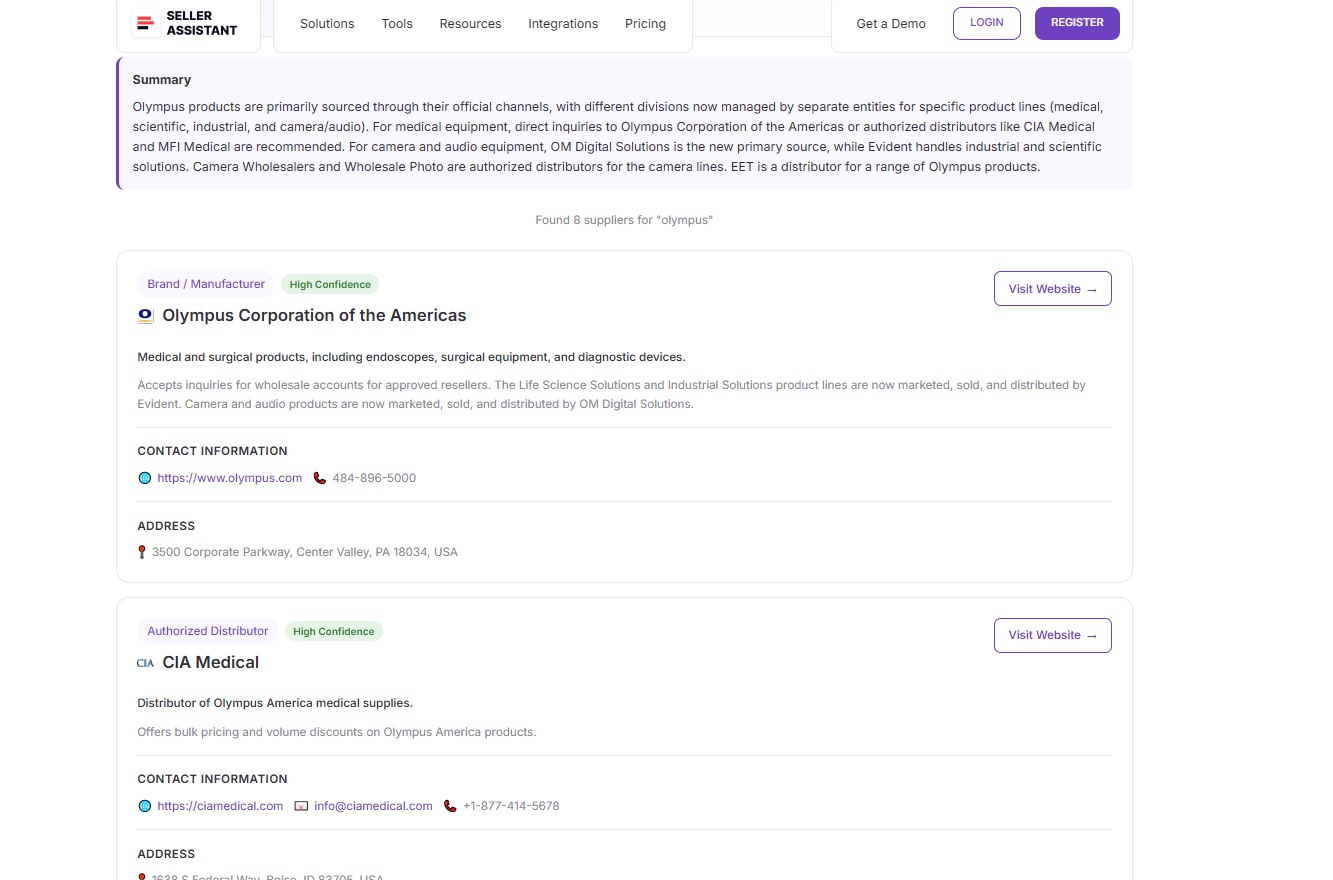This screenshot has height=880, width=1333.
Task: Click map pin icon by Center Valley address
Action: pos(142,552)
